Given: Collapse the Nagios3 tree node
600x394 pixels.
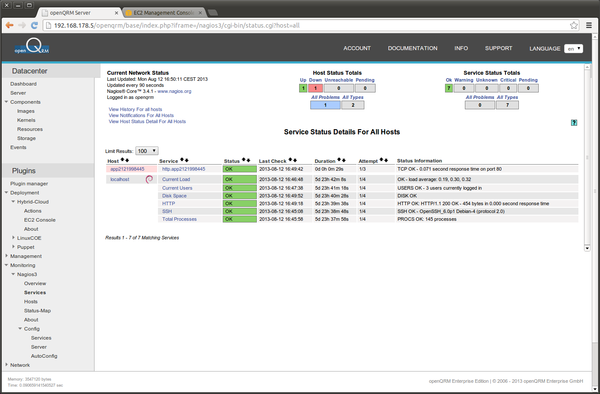Looking at the screenshot, I should pos(13,274).
